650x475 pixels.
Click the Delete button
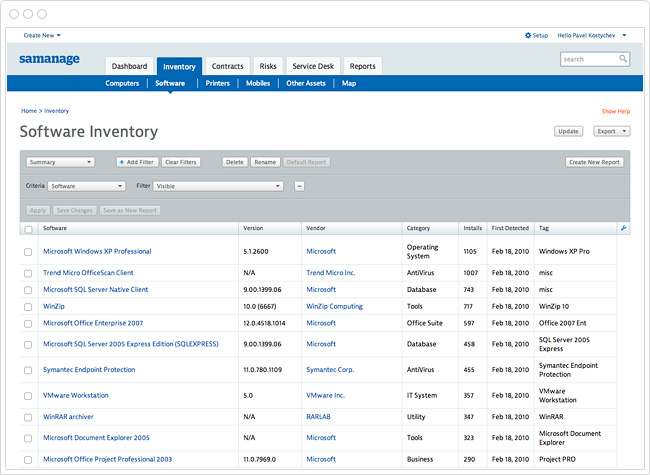tap(235, 162)
